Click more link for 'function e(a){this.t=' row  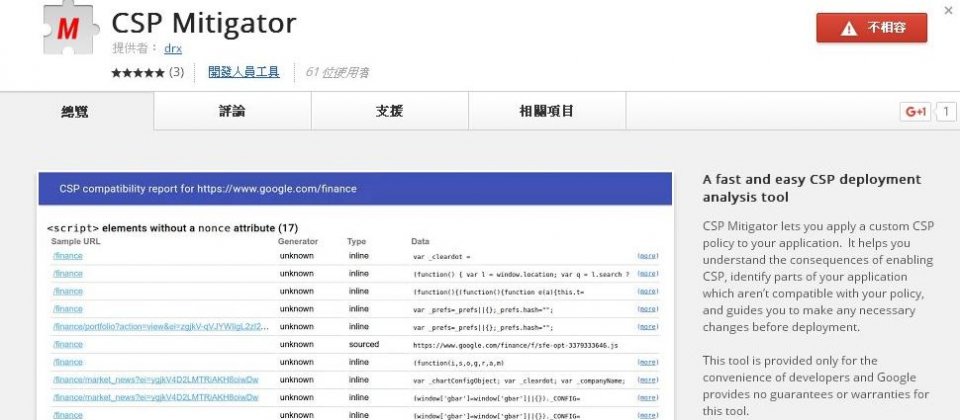pos(647,291)
